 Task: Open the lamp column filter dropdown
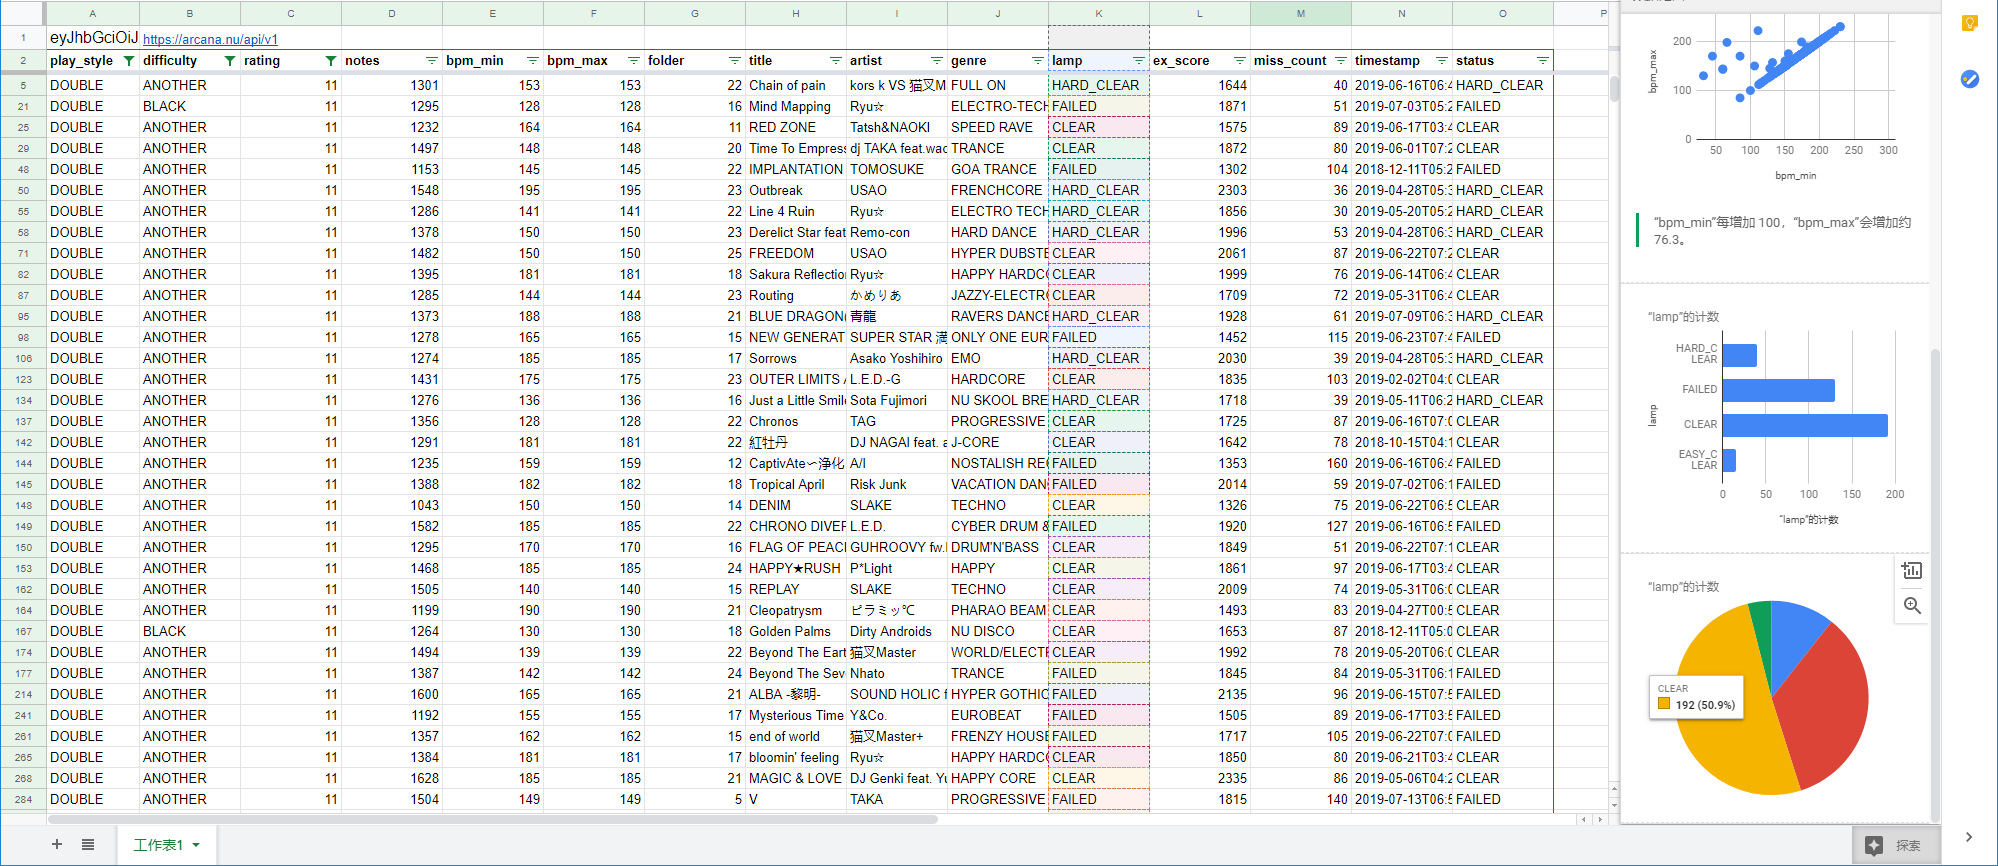(x=1138, y=61)
